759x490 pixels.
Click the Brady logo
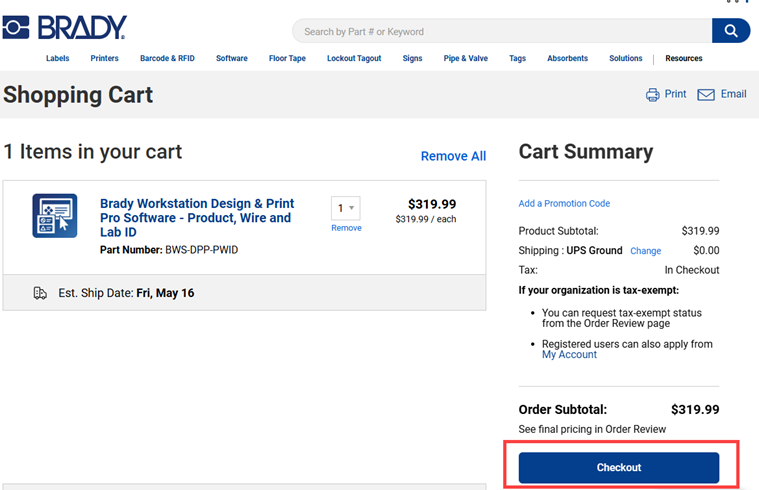click(x=64, y=27)
